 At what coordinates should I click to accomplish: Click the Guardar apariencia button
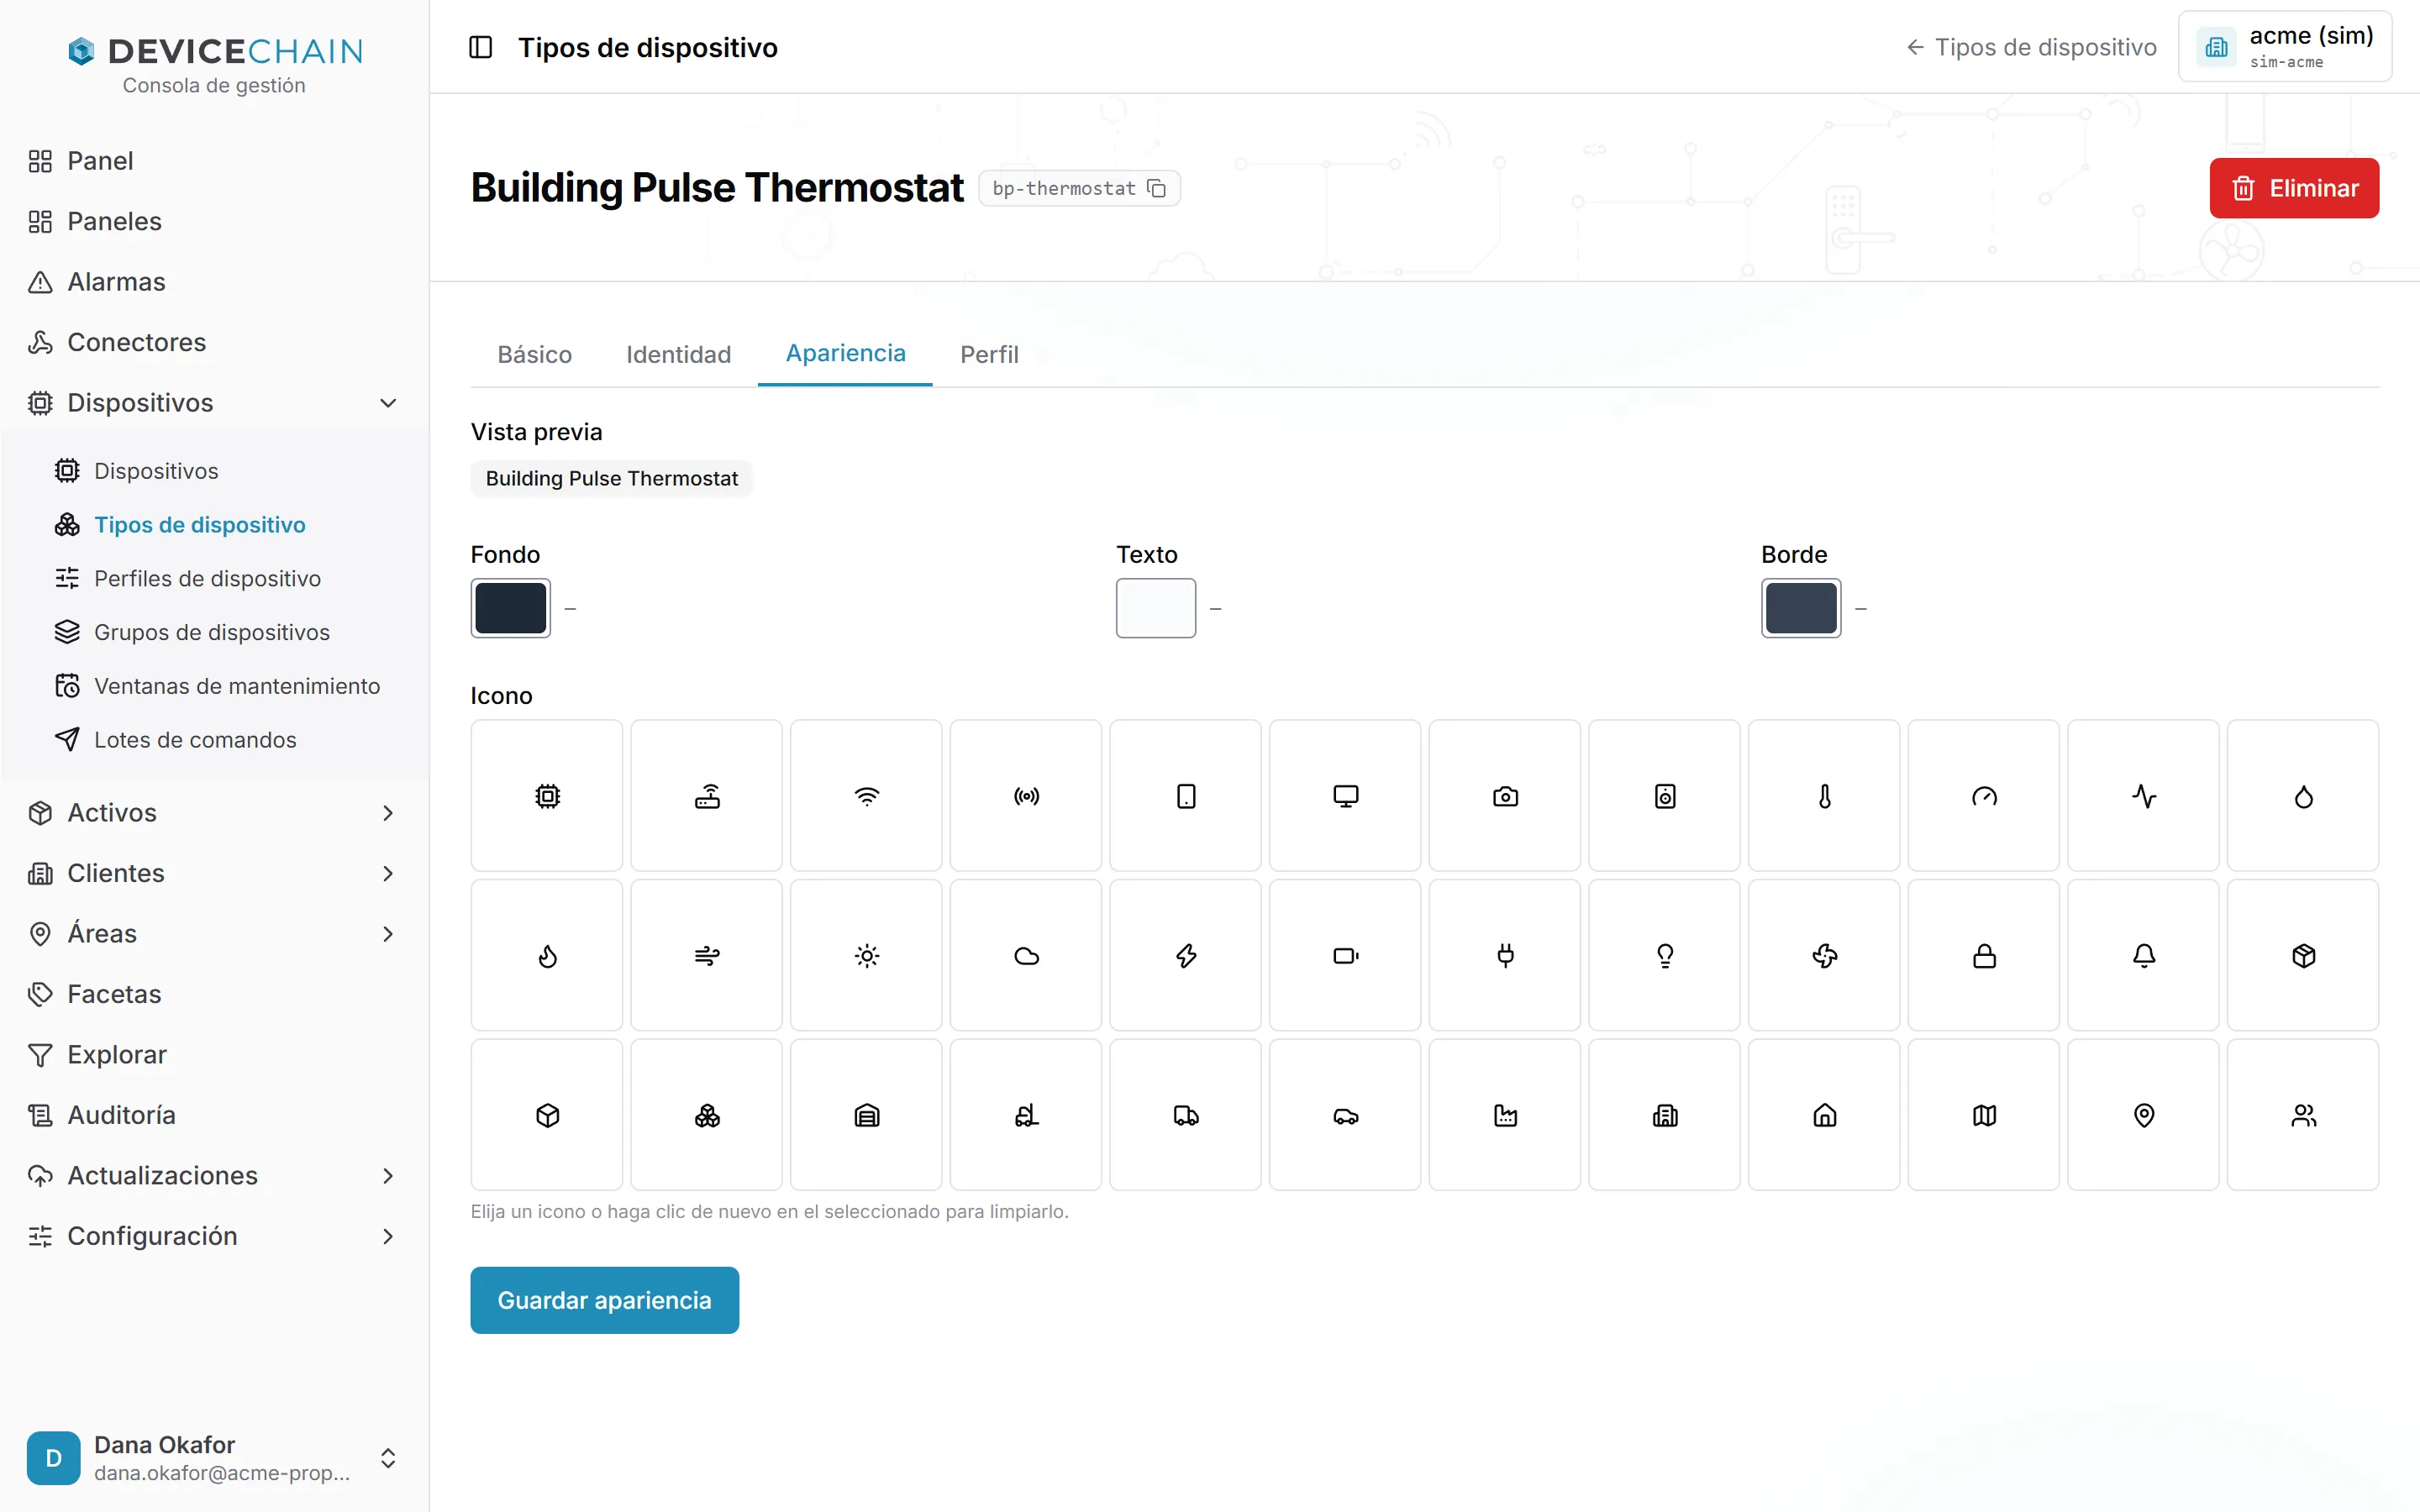[x=604, y=1299]
